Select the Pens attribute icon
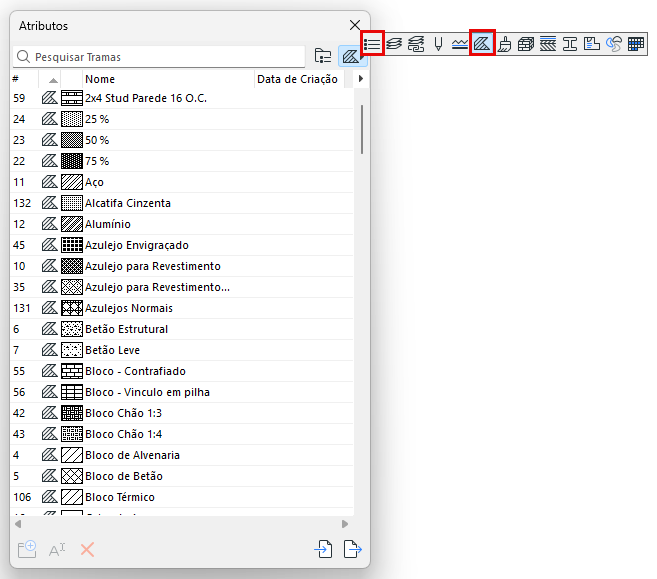Image resolution: width=657 pixels, height=579 pixels. pyautogui.click(x=438, y=44)
